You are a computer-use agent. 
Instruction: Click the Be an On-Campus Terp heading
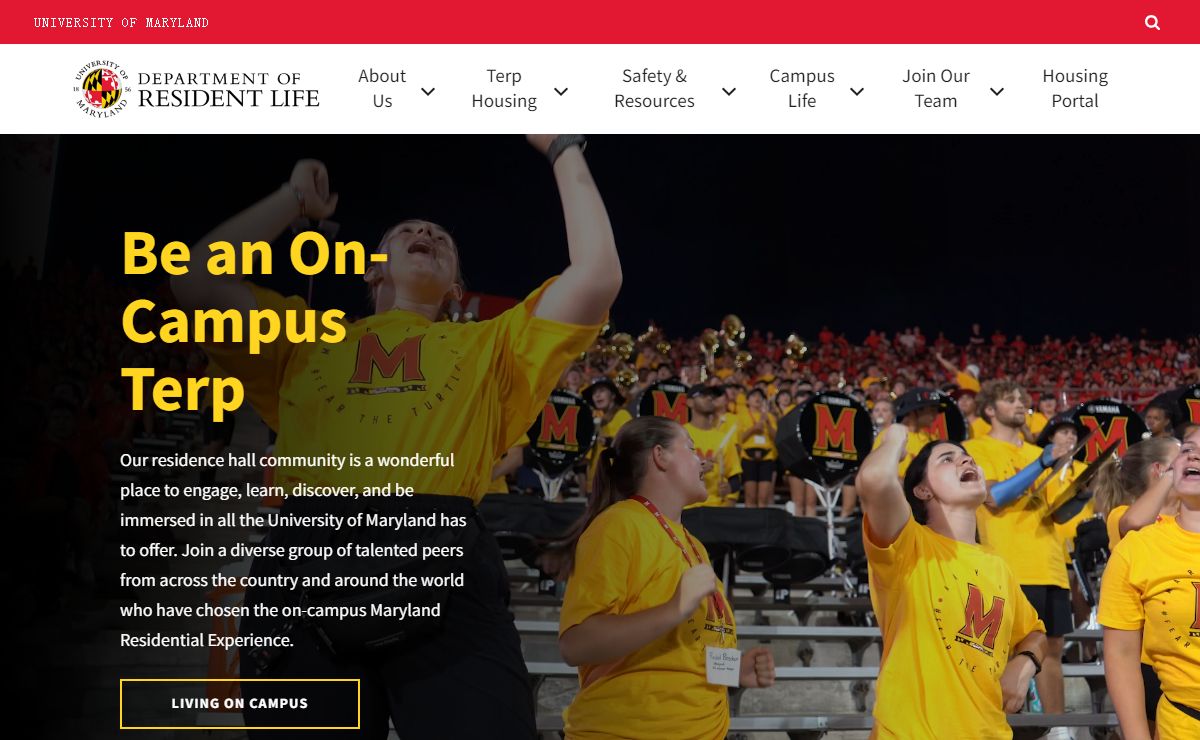[x=255, y=320]
